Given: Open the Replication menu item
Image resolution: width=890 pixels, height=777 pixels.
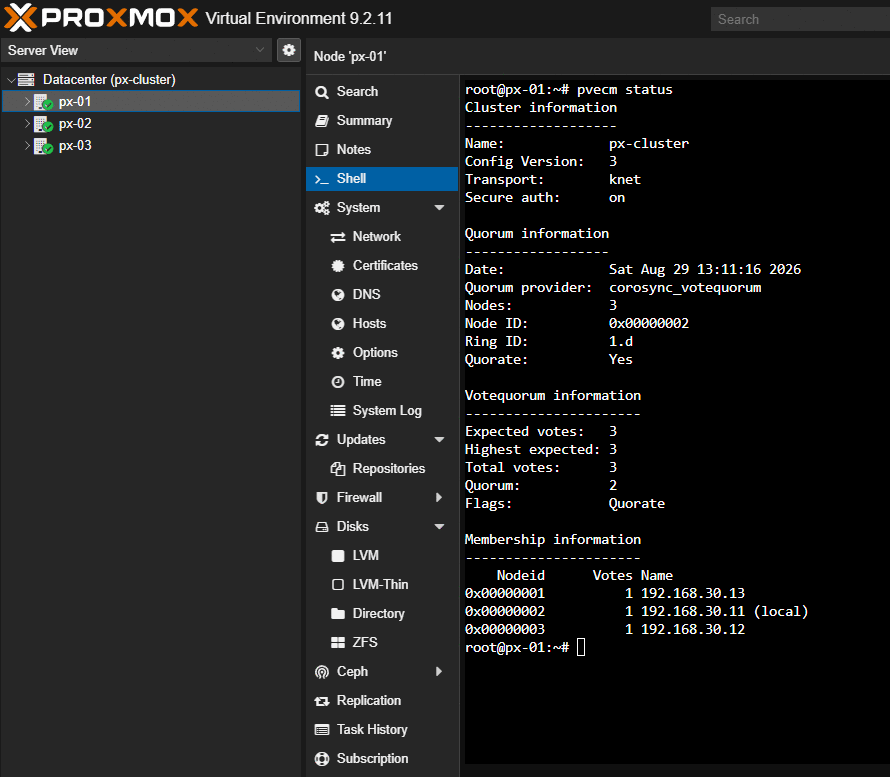Looking at the screenshot, I should tap(382, 701).
